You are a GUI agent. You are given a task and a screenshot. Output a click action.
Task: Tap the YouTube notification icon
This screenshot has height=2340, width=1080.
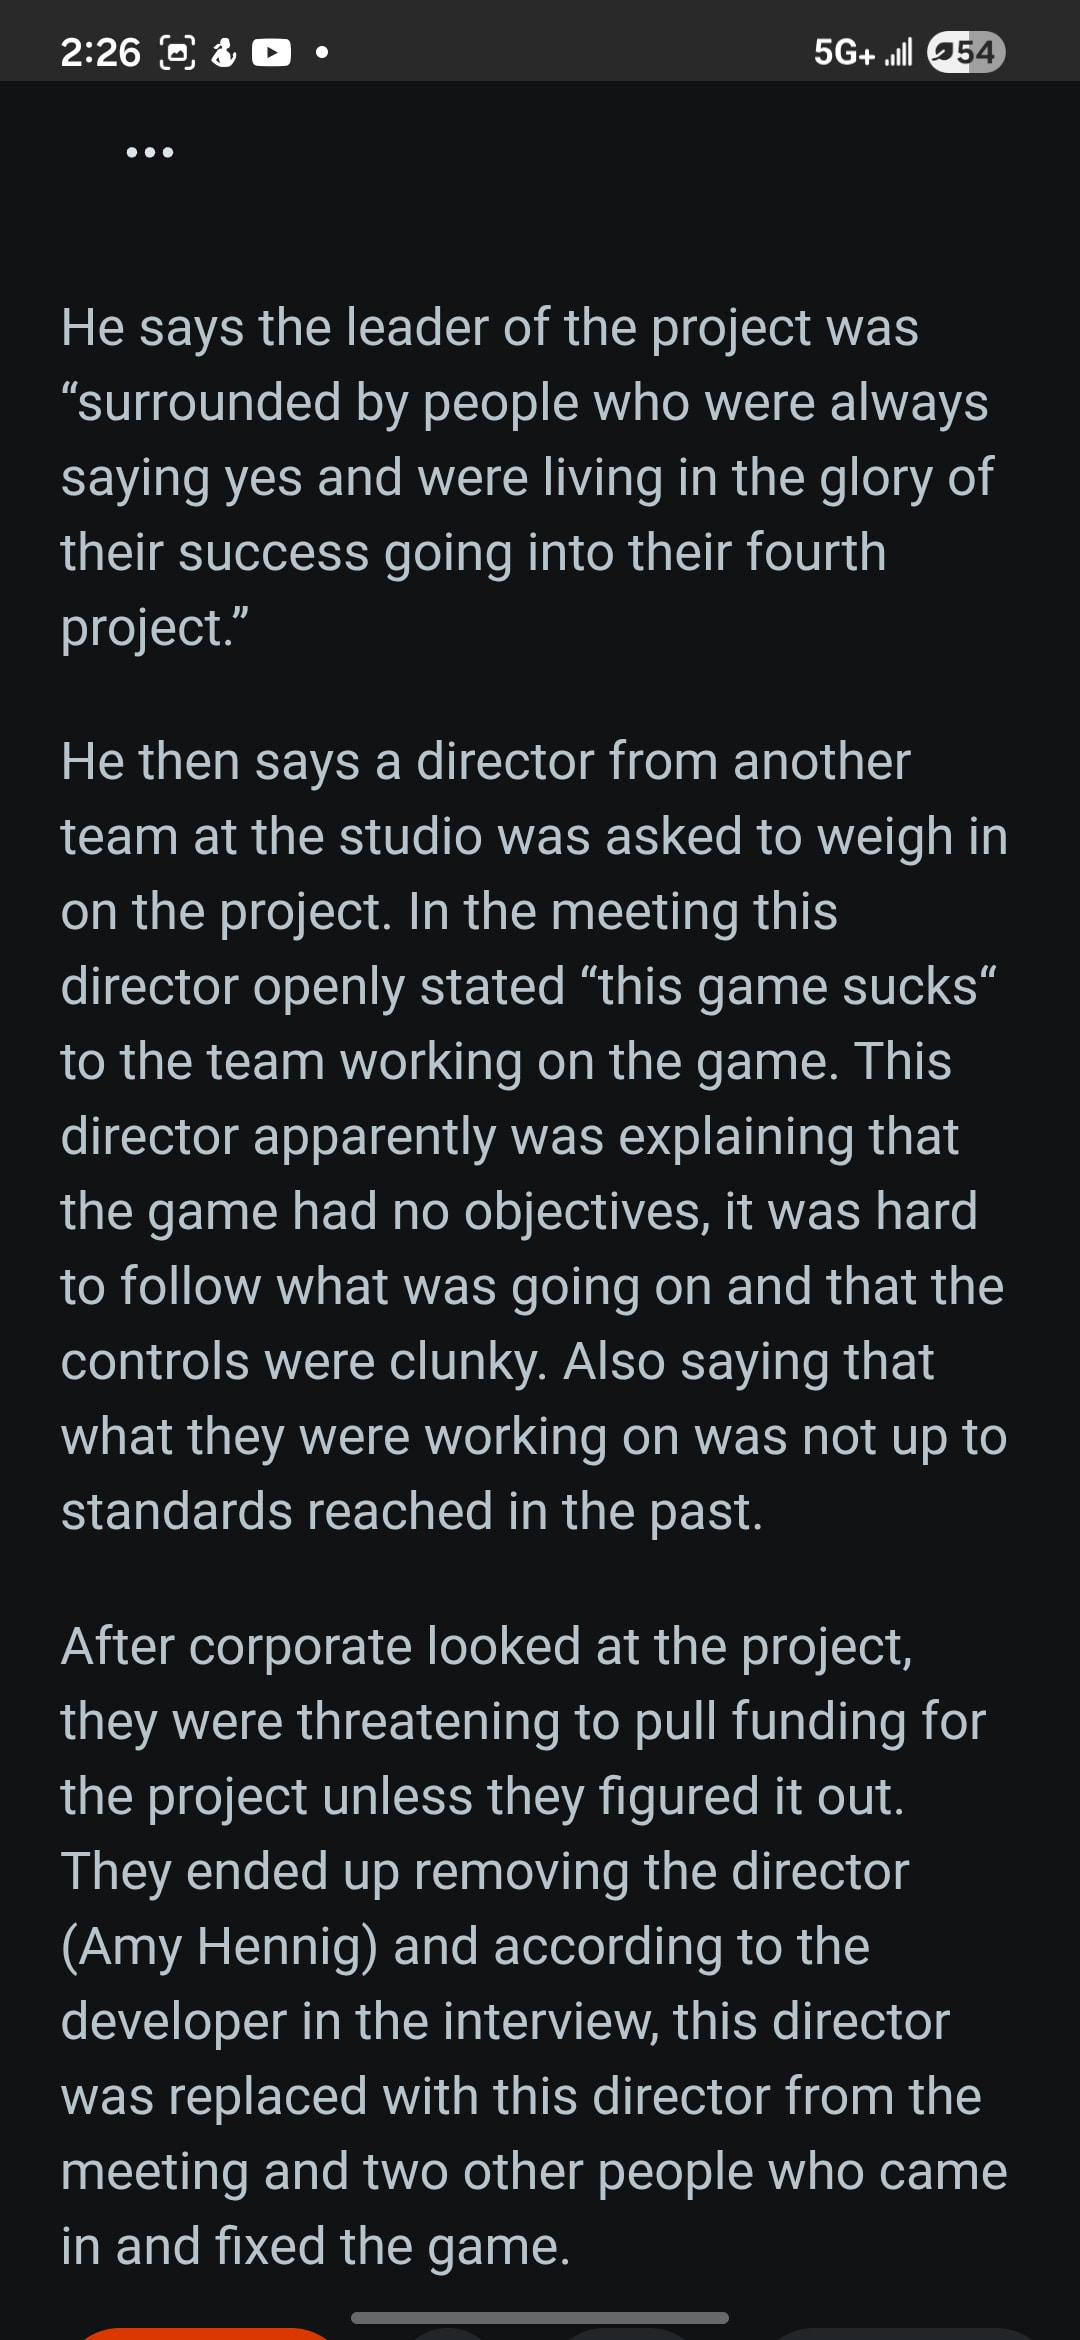pyautogui.click(x=271, y=52)
